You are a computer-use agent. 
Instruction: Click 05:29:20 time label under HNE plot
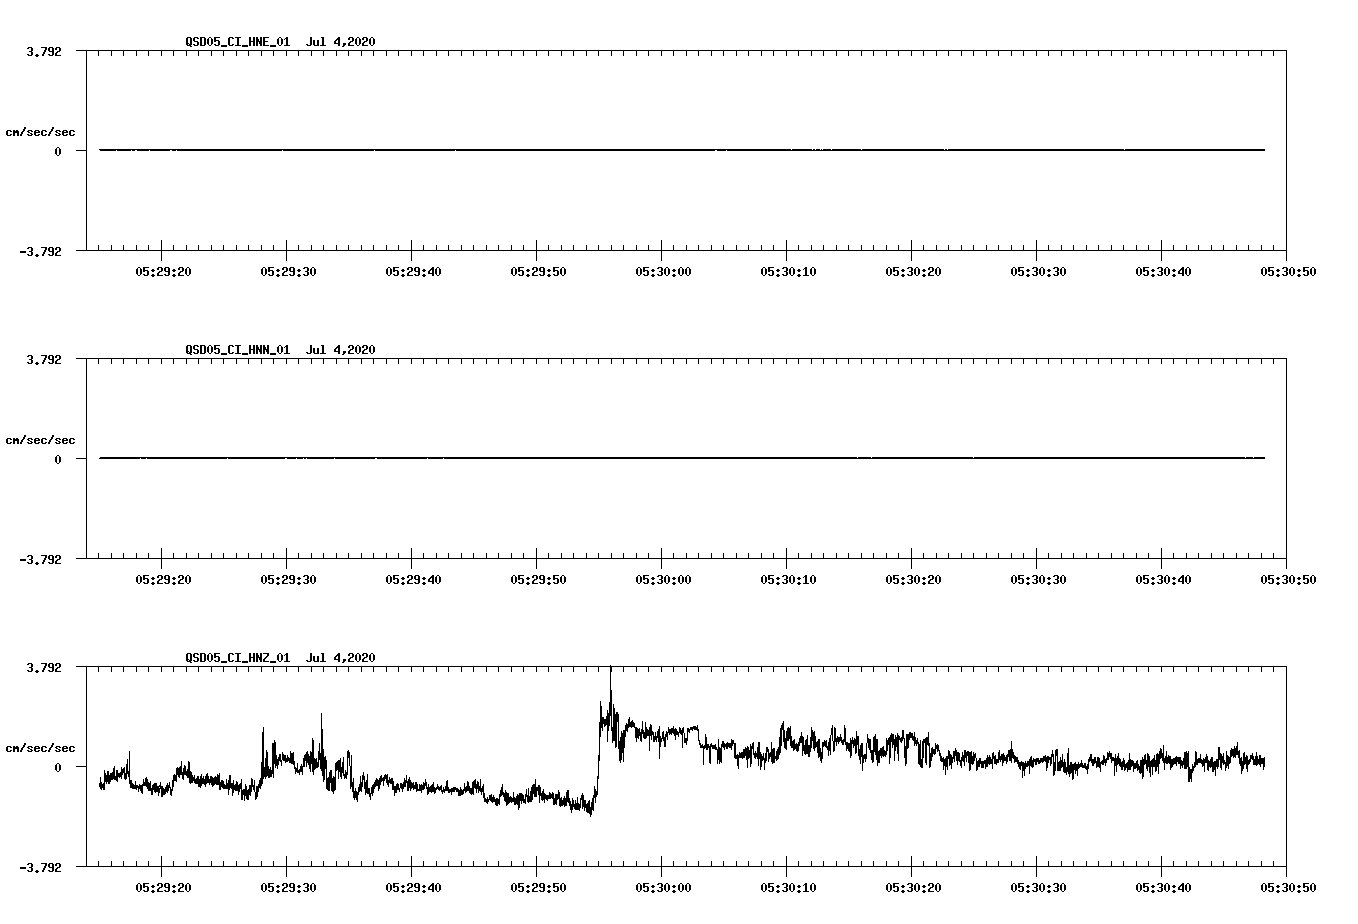coord(164,271)
